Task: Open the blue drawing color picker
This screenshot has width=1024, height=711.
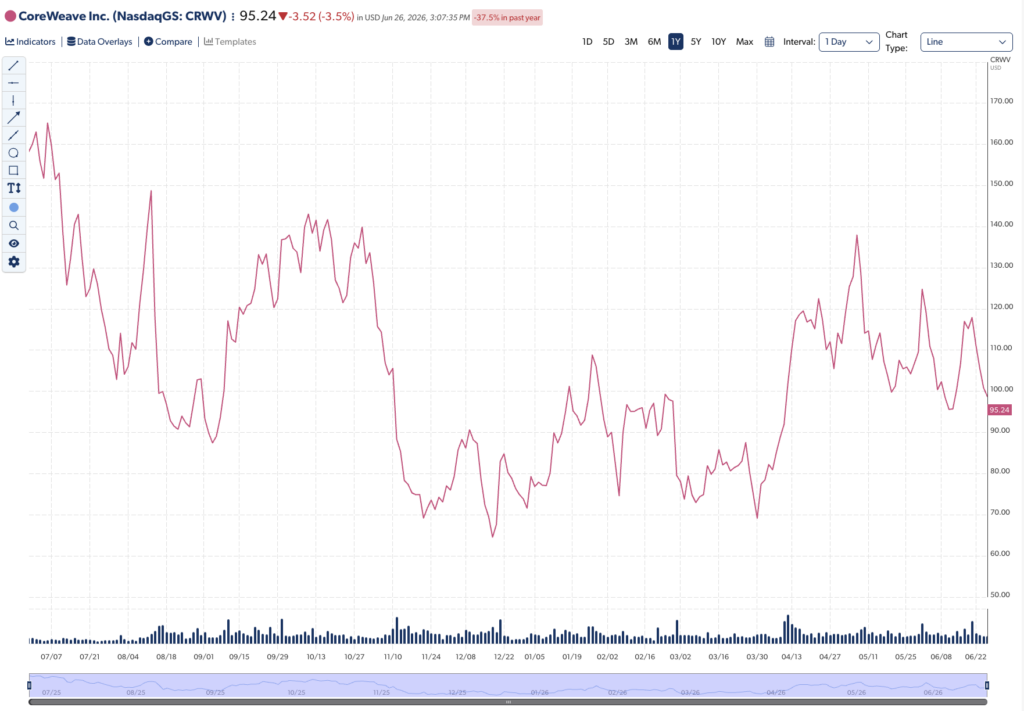Action: tap(14, 208)
